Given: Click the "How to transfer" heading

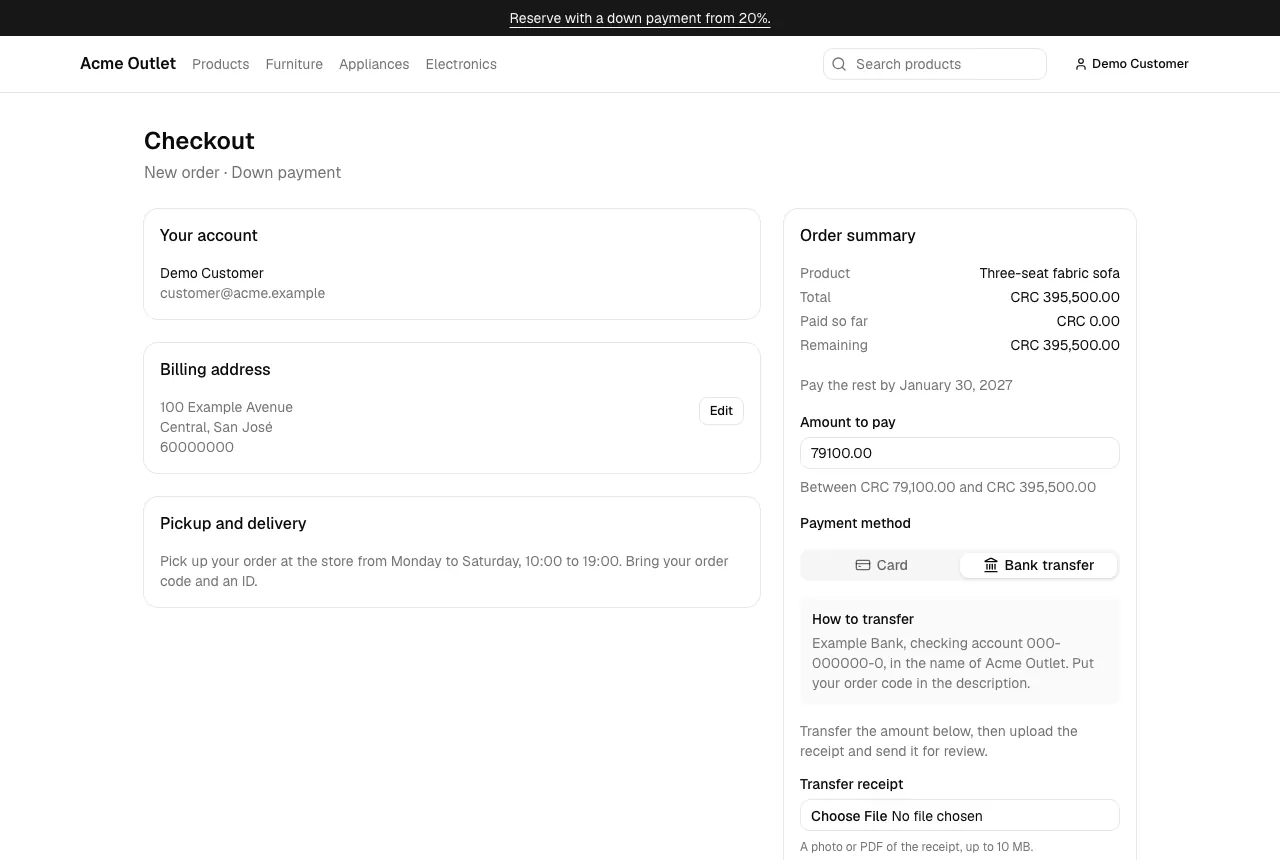Looking at the screenshot, I should pos(863,619).
